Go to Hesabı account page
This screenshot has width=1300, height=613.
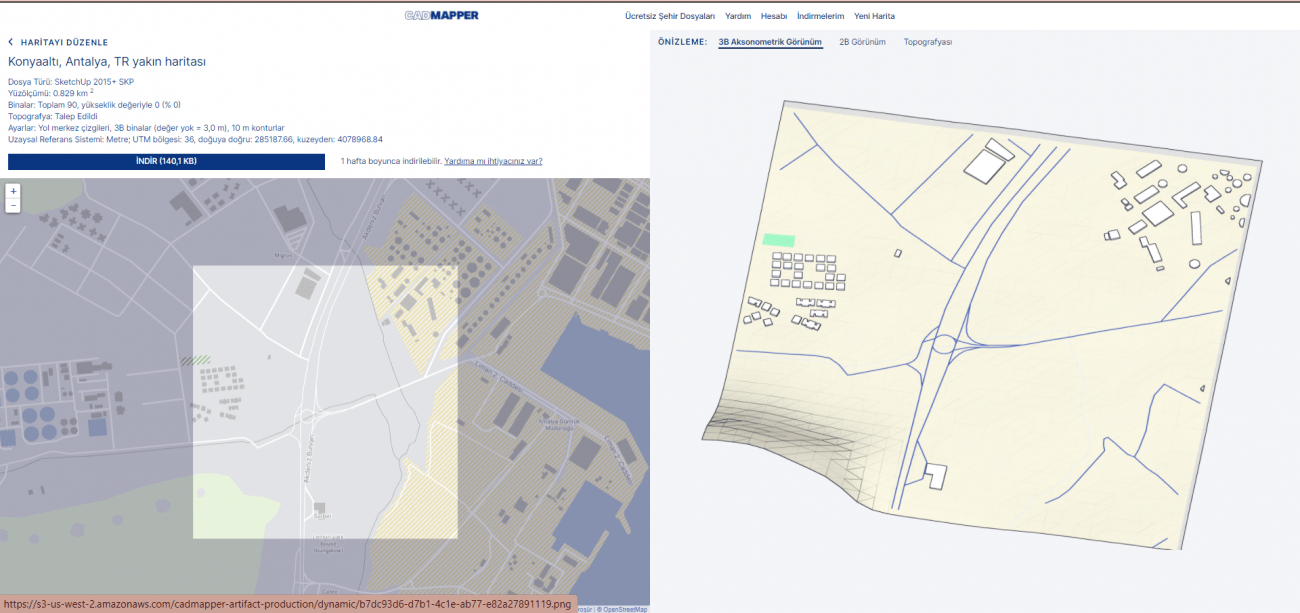pos(774,17)
